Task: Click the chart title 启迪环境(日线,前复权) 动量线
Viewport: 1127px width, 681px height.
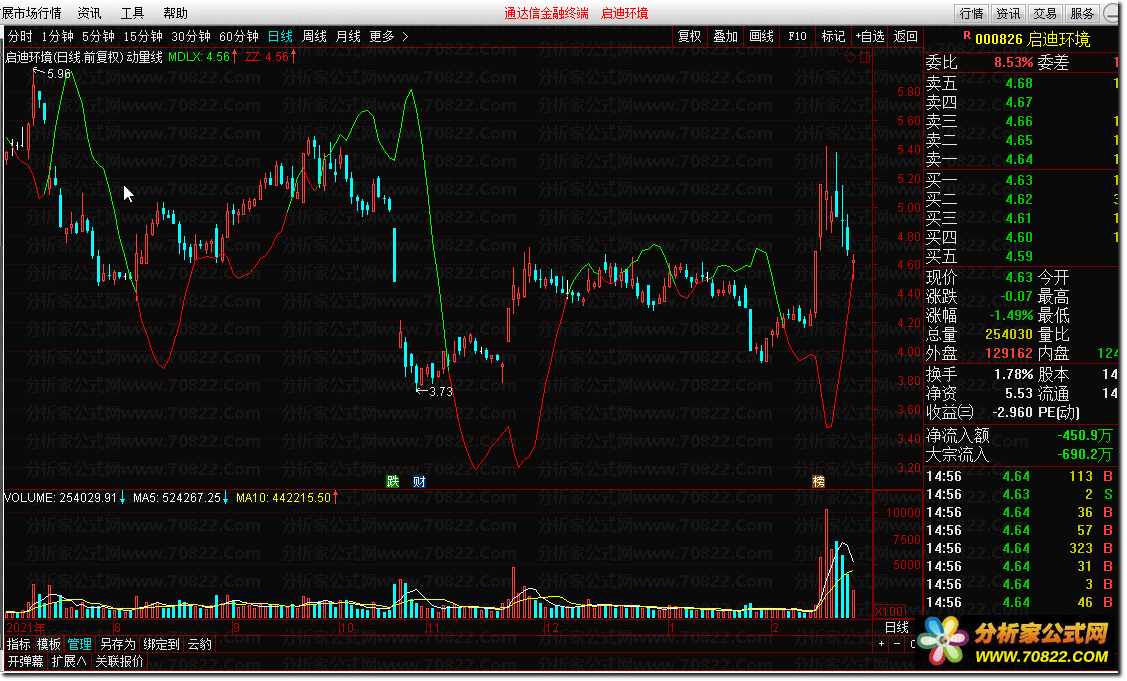Action: [84, 57]
